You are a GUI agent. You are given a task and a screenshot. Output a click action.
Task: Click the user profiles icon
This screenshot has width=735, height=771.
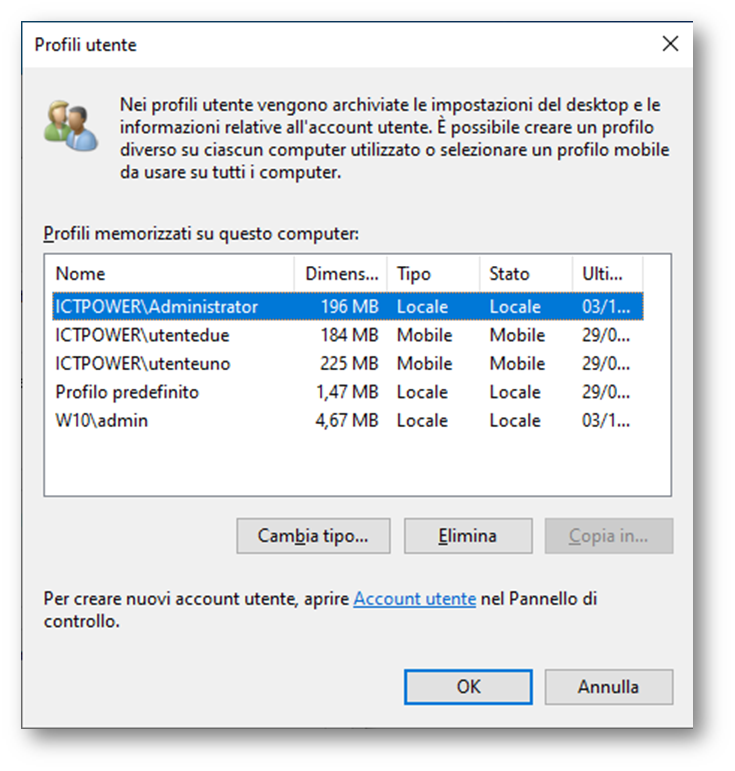tap(71, 124)
